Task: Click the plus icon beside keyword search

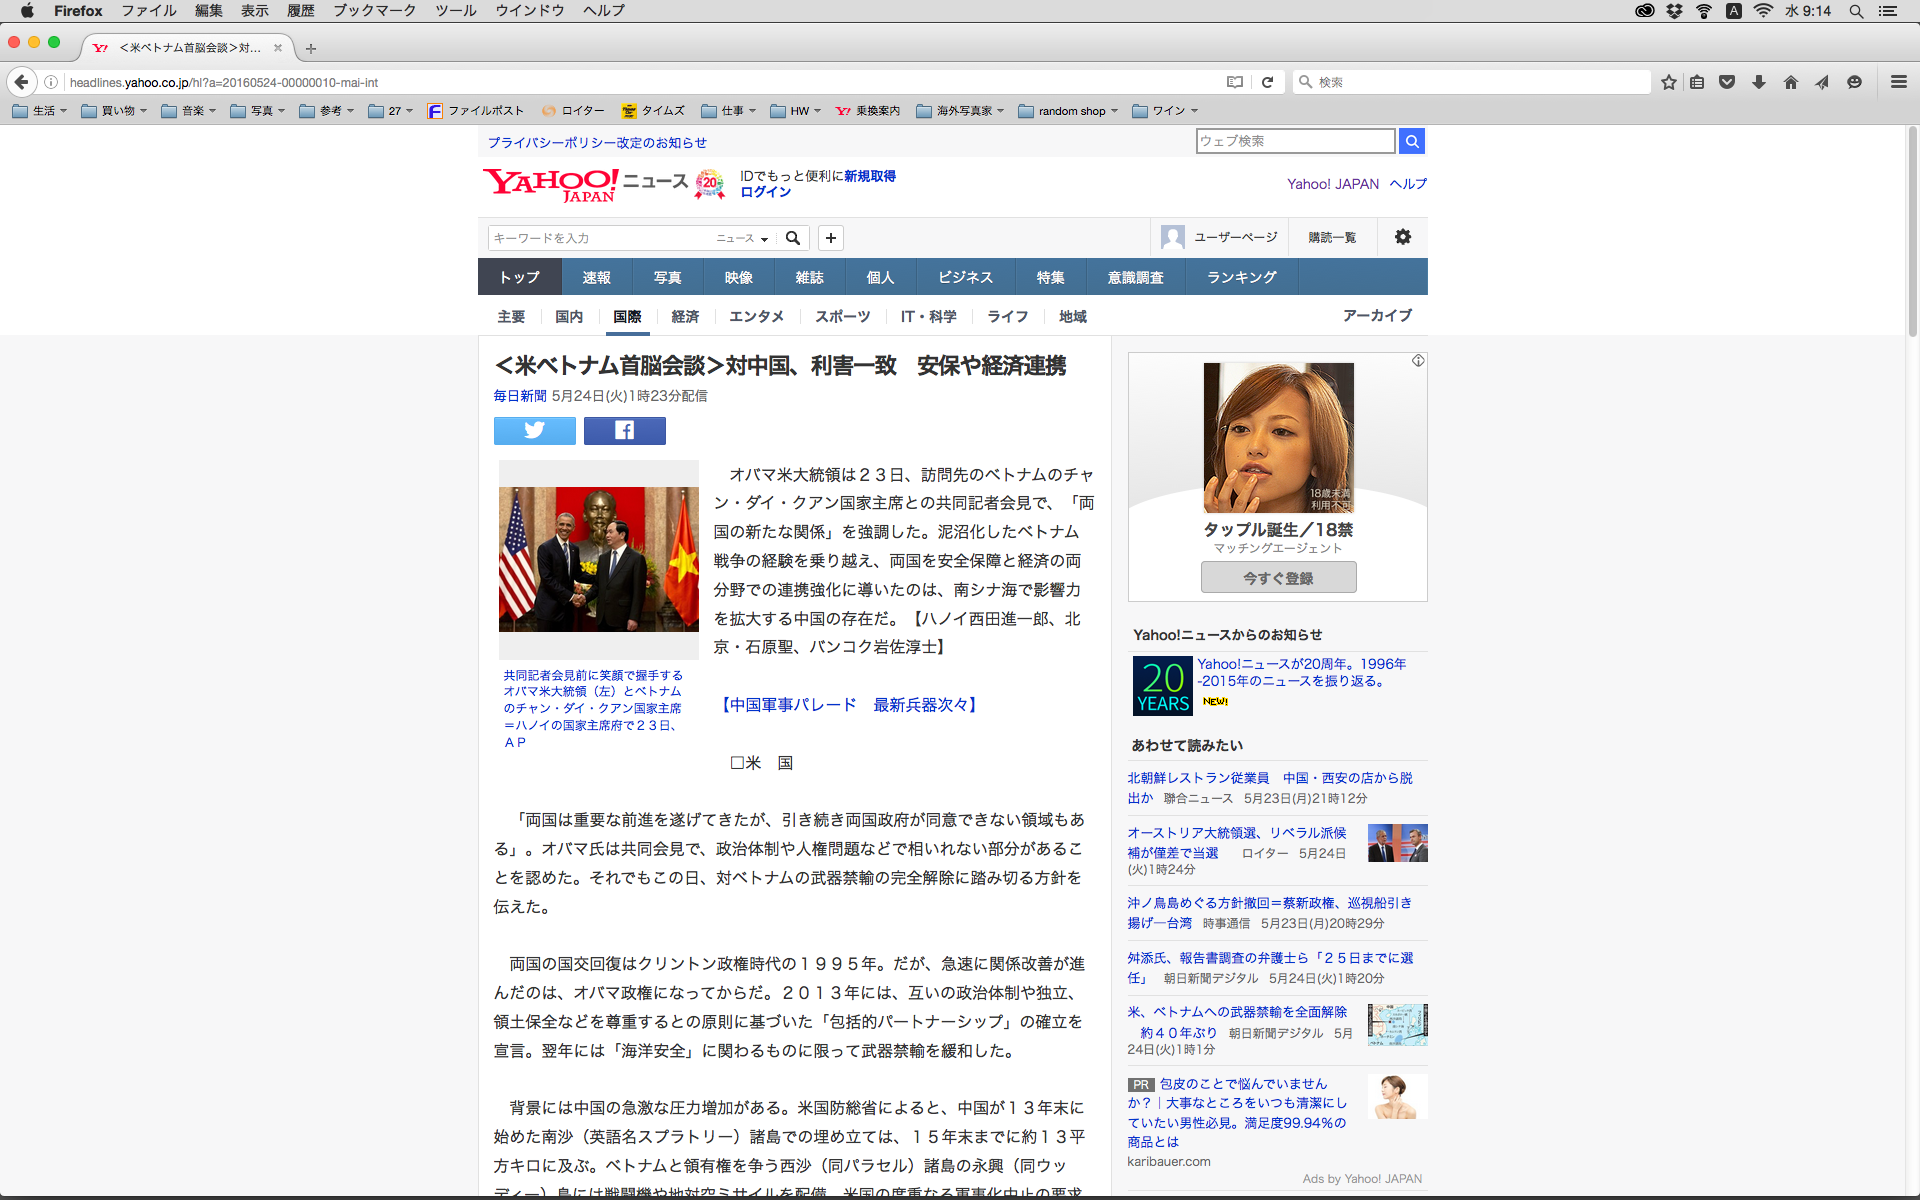Action: pos(830,238)
